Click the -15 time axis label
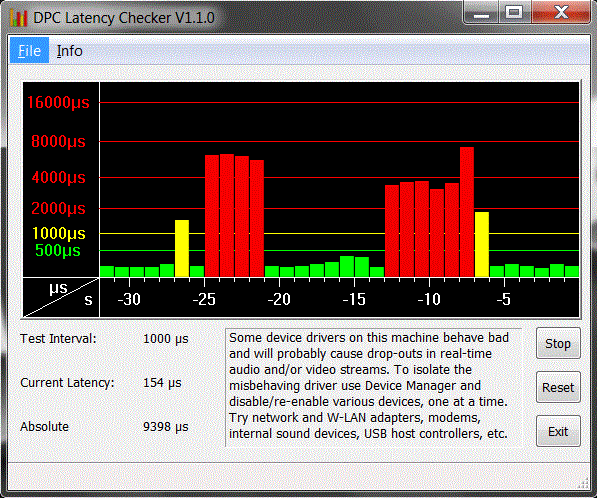The image size is (597, 498). (354, 299)
